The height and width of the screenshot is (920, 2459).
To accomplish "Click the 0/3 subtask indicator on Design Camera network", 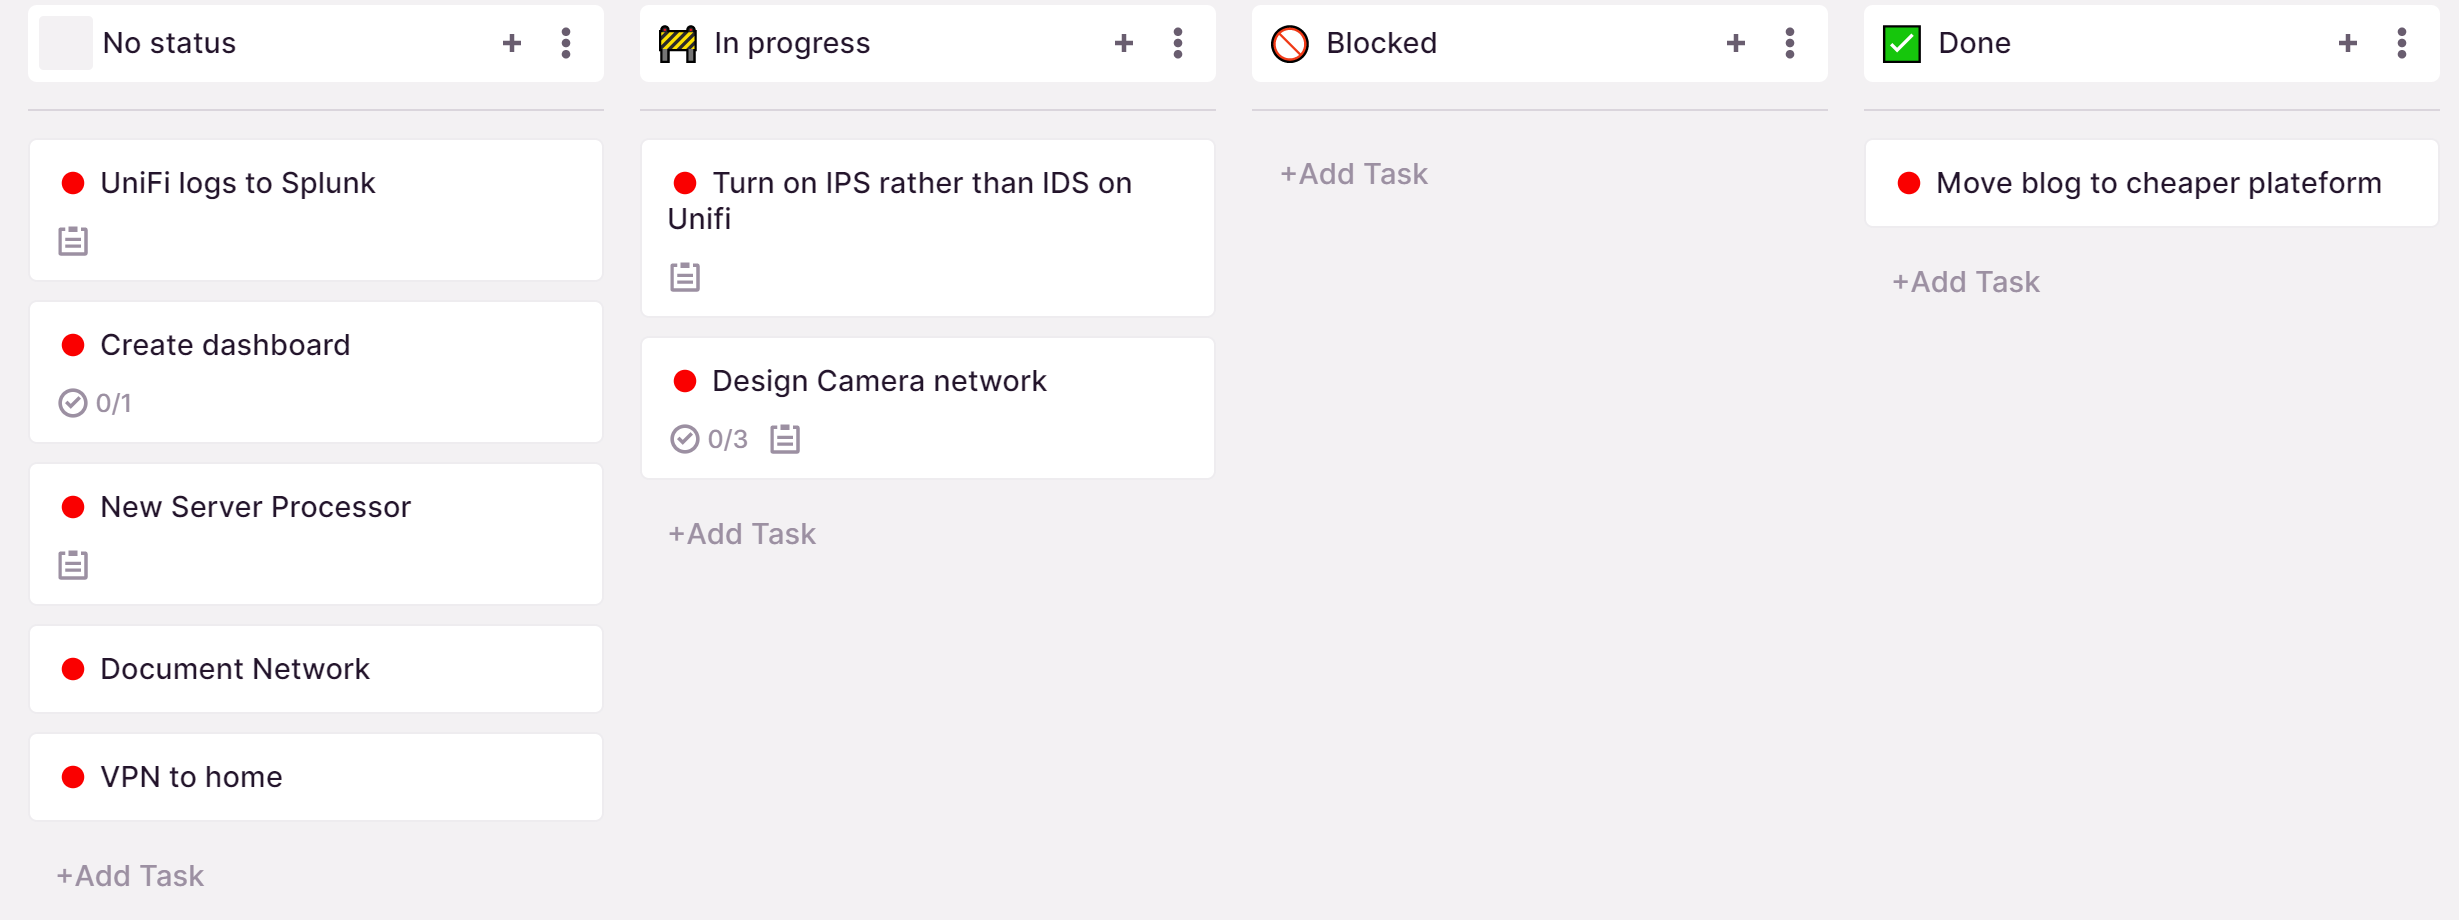I will tap(709, 439).
